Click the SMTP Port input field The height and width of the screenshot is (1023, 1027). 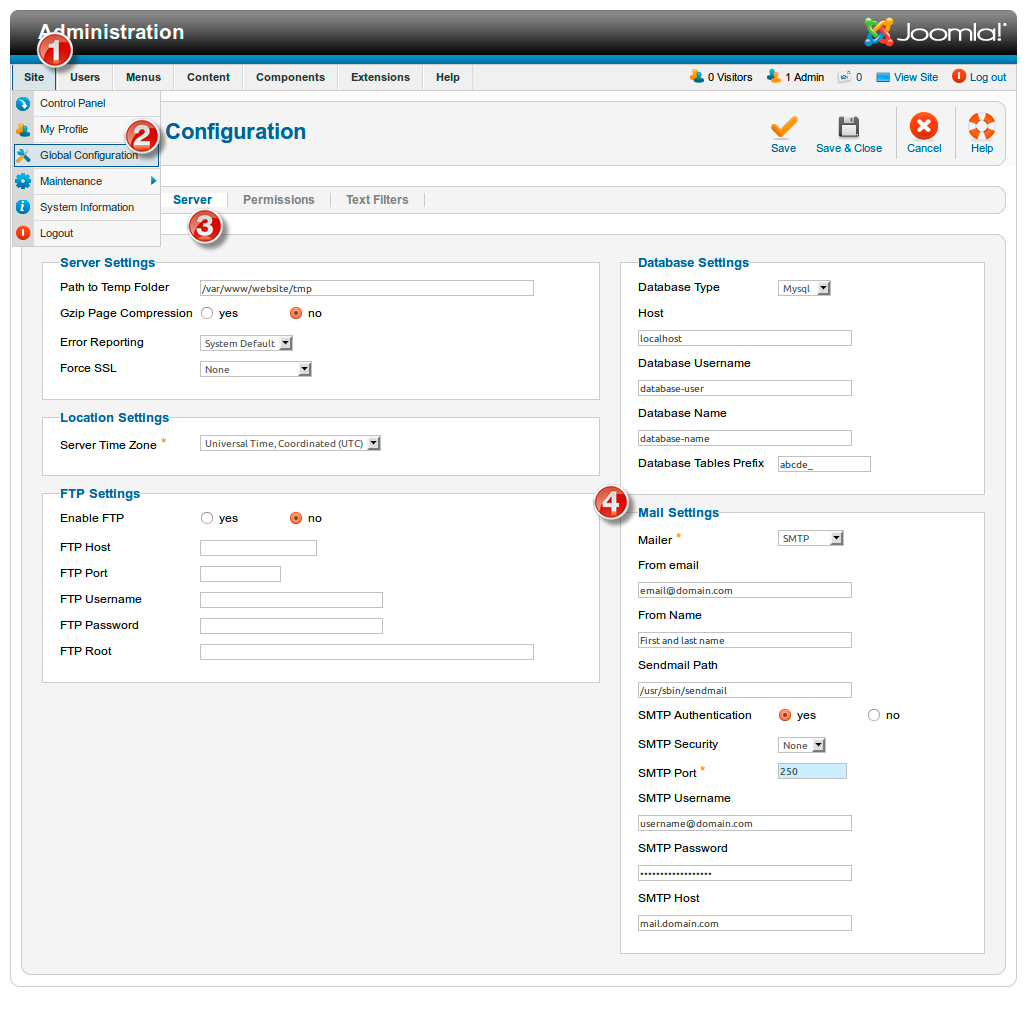pyautogui.click(x=812, y=771)
